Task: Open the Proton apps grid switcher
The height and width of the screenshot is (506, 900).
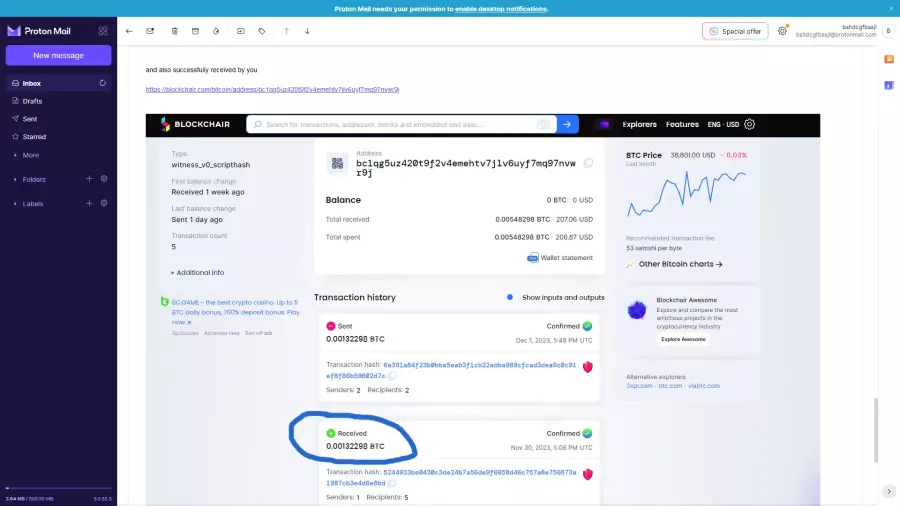Action: click(103, 31)
